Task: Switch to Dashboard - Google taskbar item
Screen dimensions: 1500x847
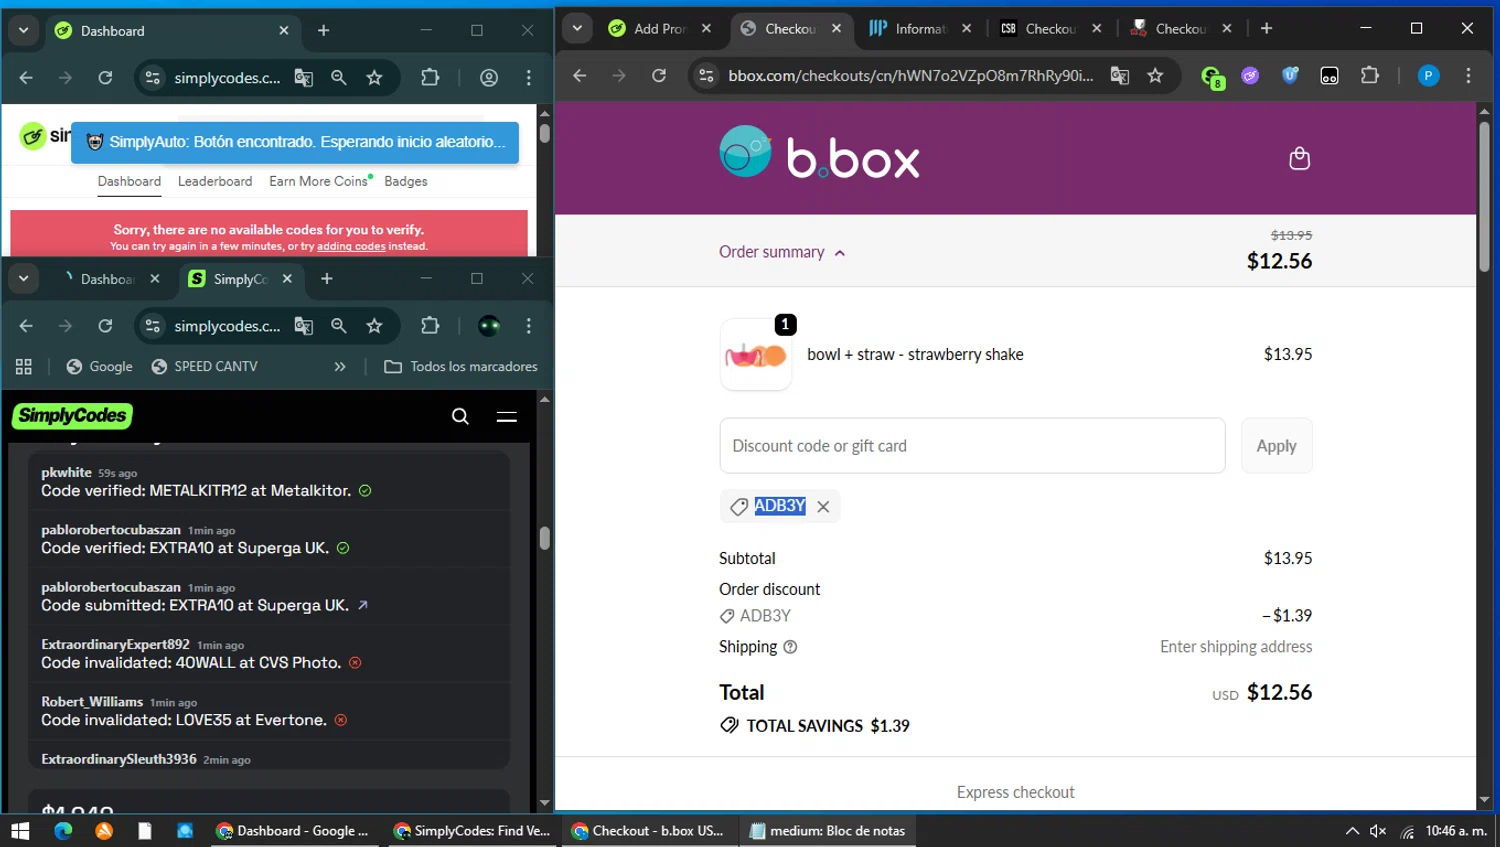Action: (x=293, y=831)
